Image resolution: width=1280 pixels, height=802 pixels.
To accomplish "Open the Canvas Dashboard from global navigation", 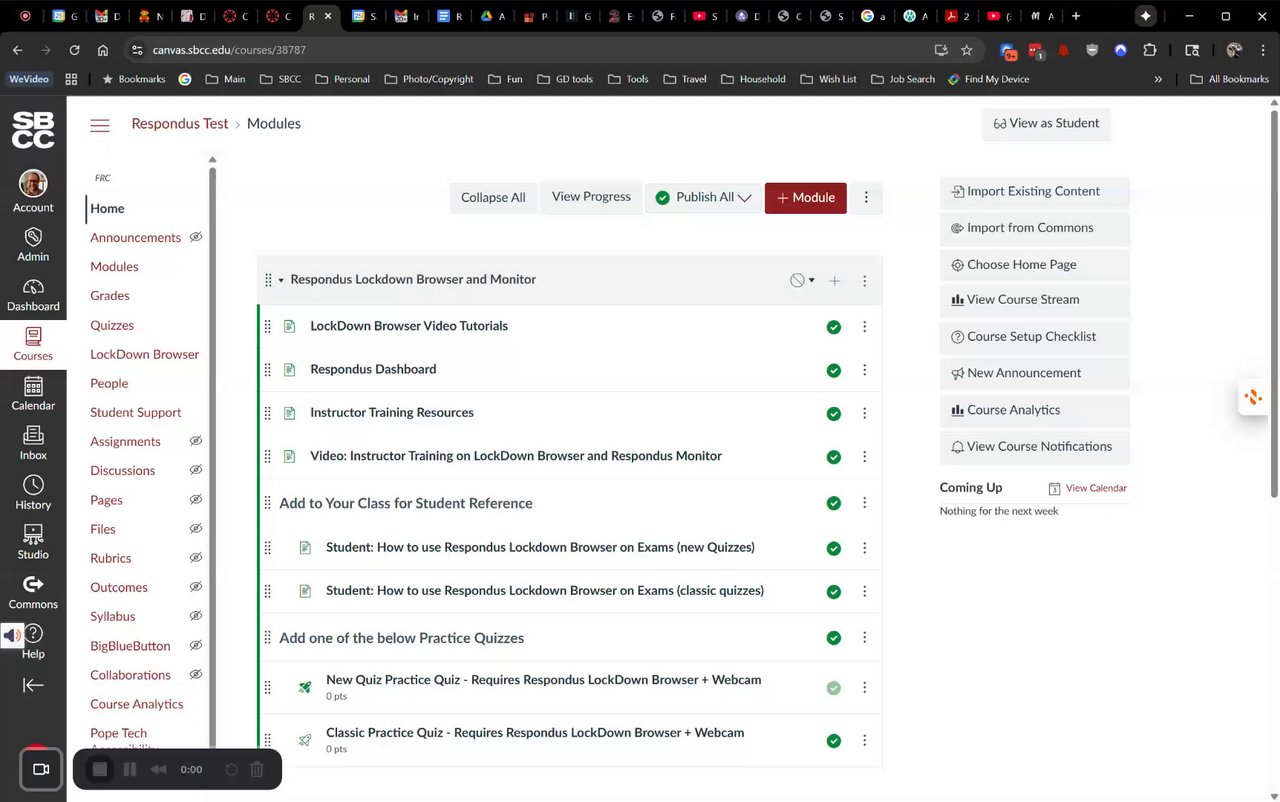I will click(x=33, y=295).
